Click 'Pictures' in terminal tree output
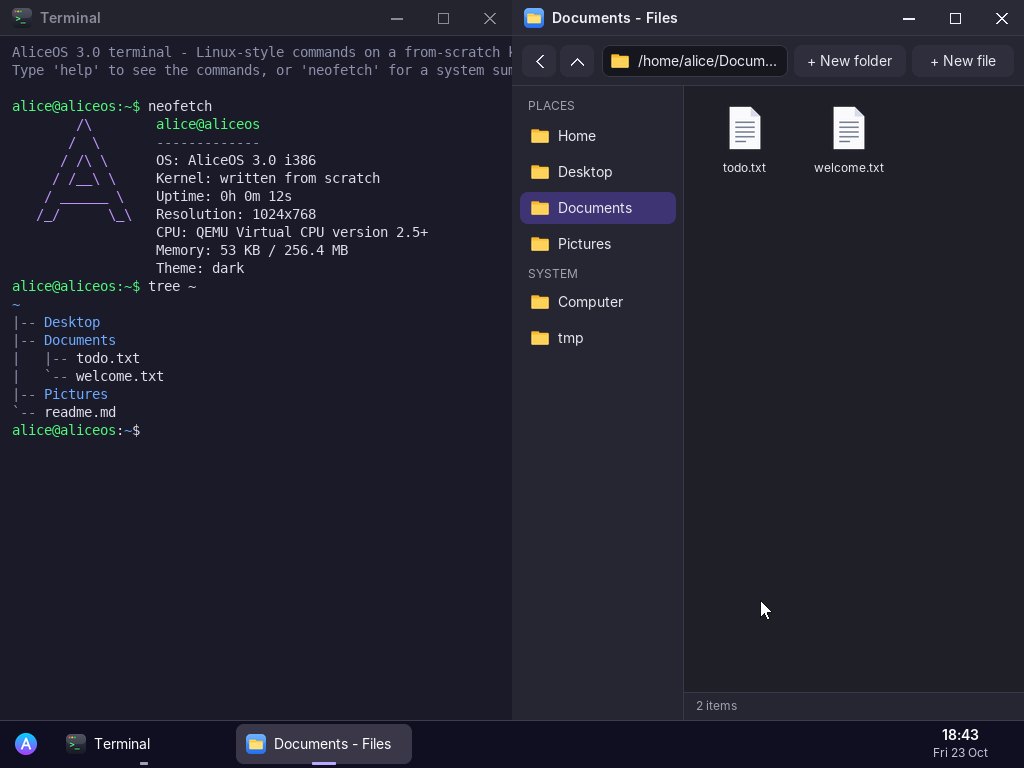The height and width of the screenshot is (768, 1024). 76,394
